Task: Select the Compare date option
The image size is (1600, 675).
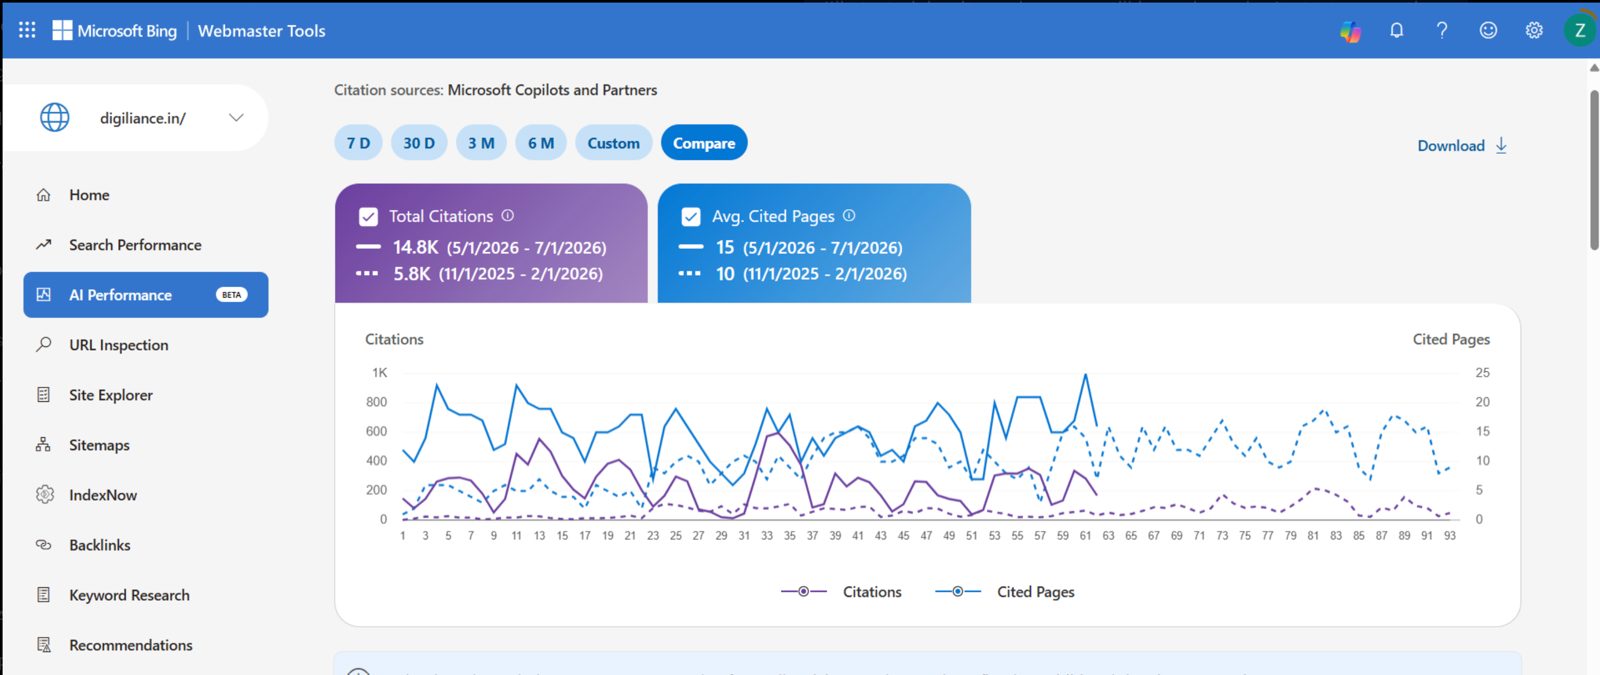Action: (x=704, y=143)
